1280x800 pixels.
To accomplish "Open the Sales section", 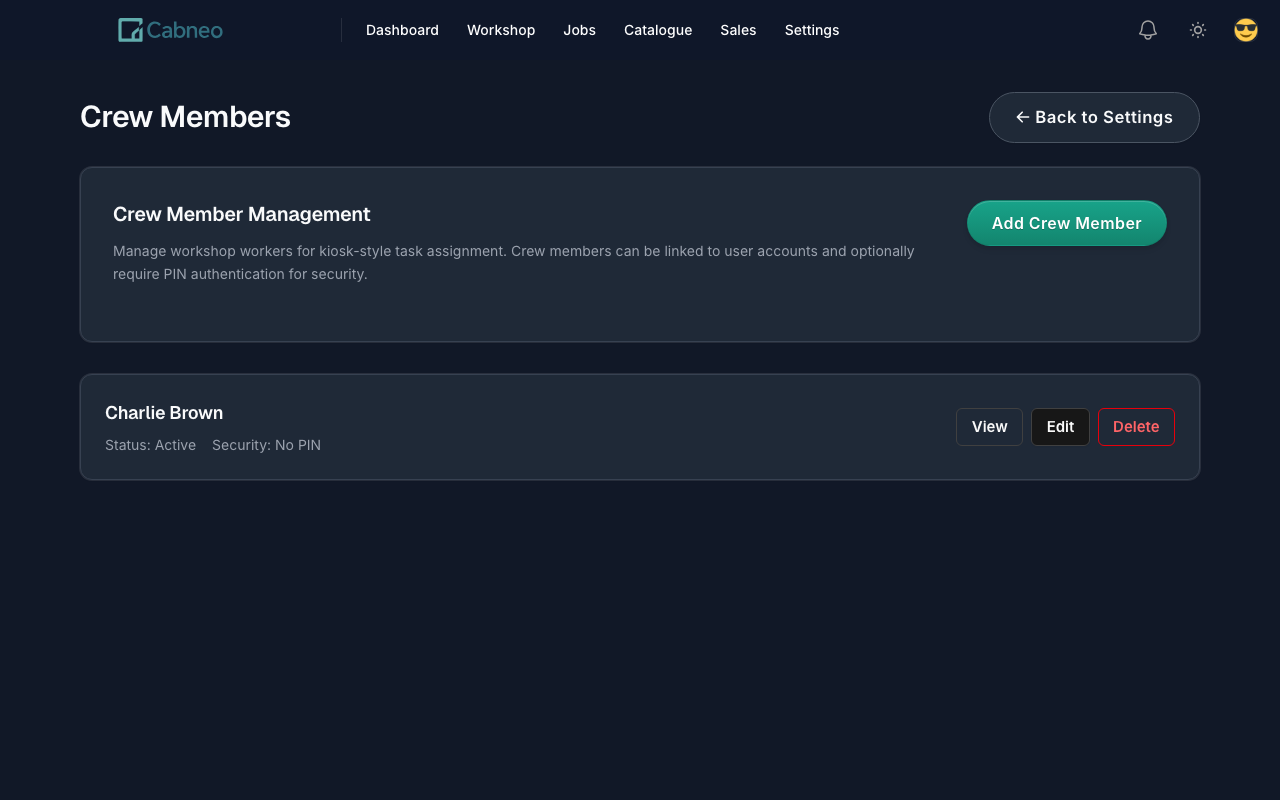I will click(738, 30).
